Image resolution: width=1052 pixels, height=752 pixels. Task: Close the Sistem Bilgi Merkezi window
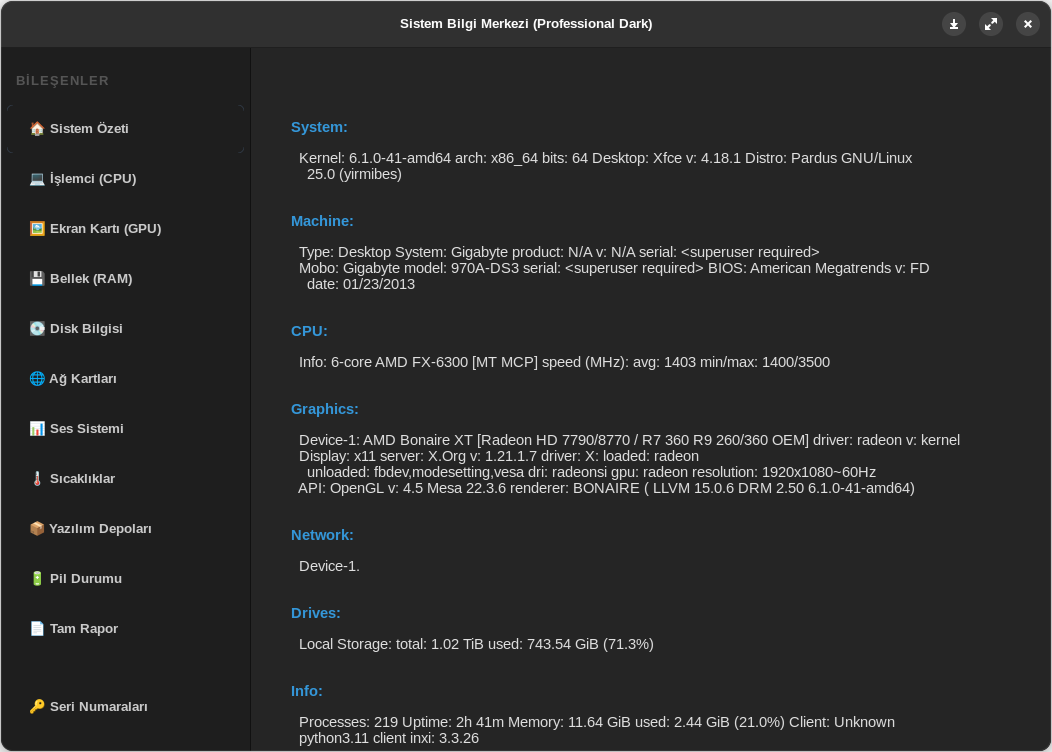click(x=1027, y=24)
